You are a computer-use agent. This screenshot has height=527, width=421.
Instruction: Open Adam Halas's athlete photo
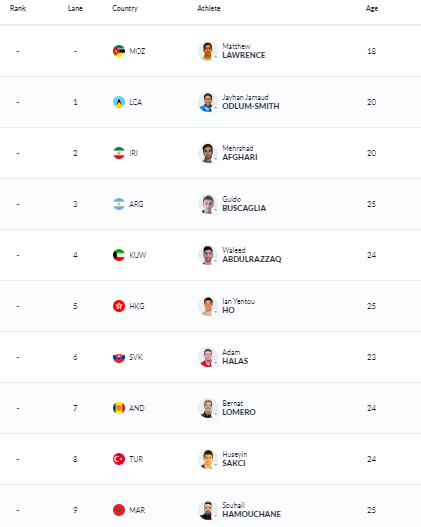[x=208, y=357]
